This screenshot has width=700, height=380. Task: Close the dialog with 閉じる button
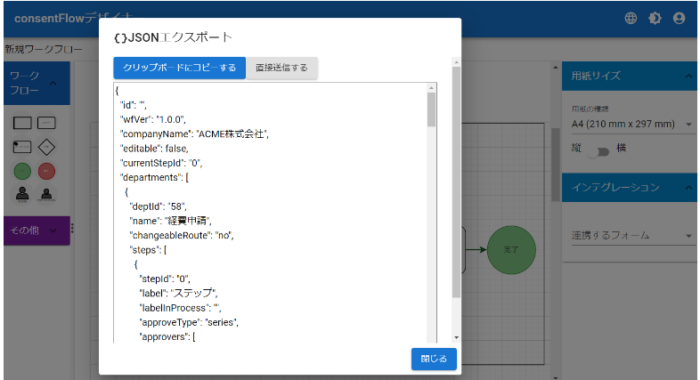coord(434,359)
